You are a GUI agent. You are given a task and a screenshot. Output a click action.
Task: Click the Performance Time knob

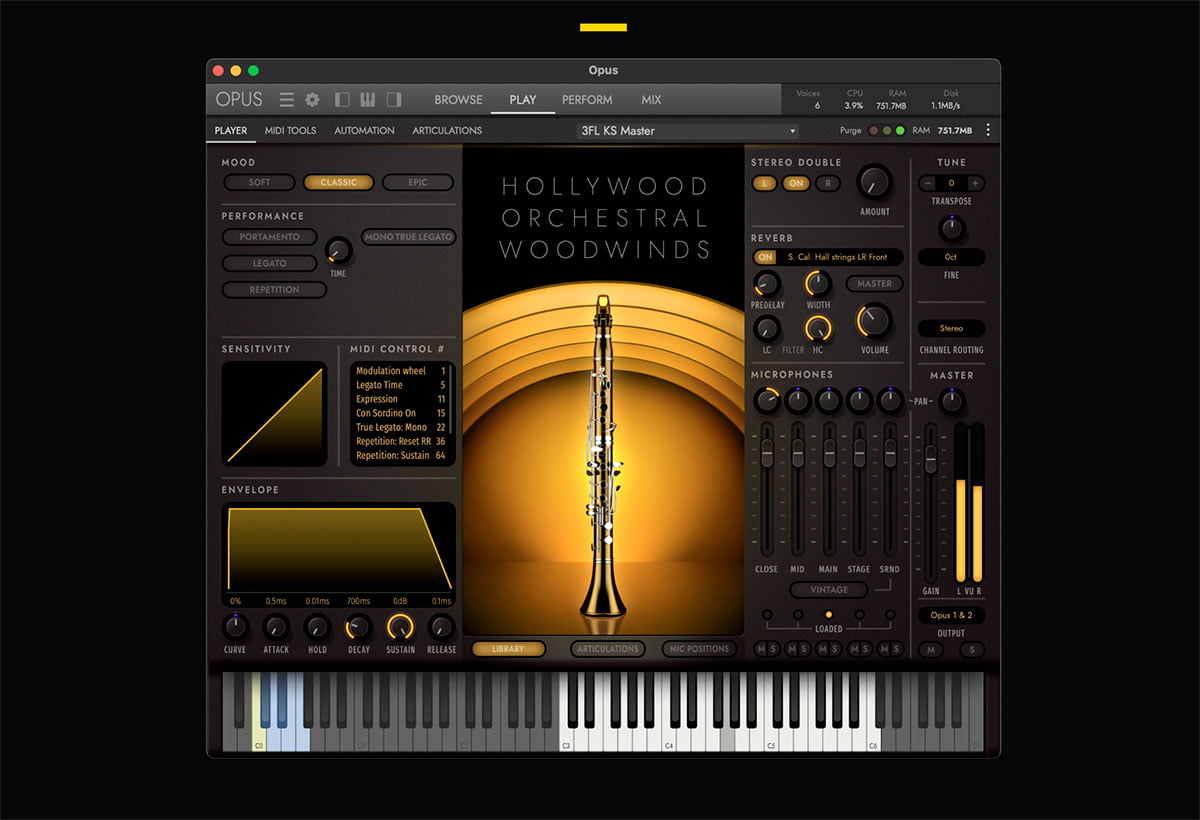click(x=338, y=250)
